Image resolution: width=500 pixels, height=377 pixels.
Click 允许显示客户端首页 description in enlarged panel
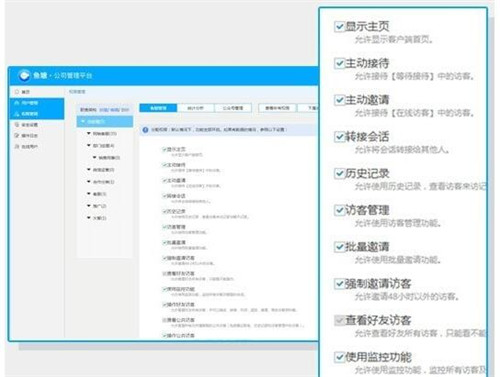[x=394, y=40]
